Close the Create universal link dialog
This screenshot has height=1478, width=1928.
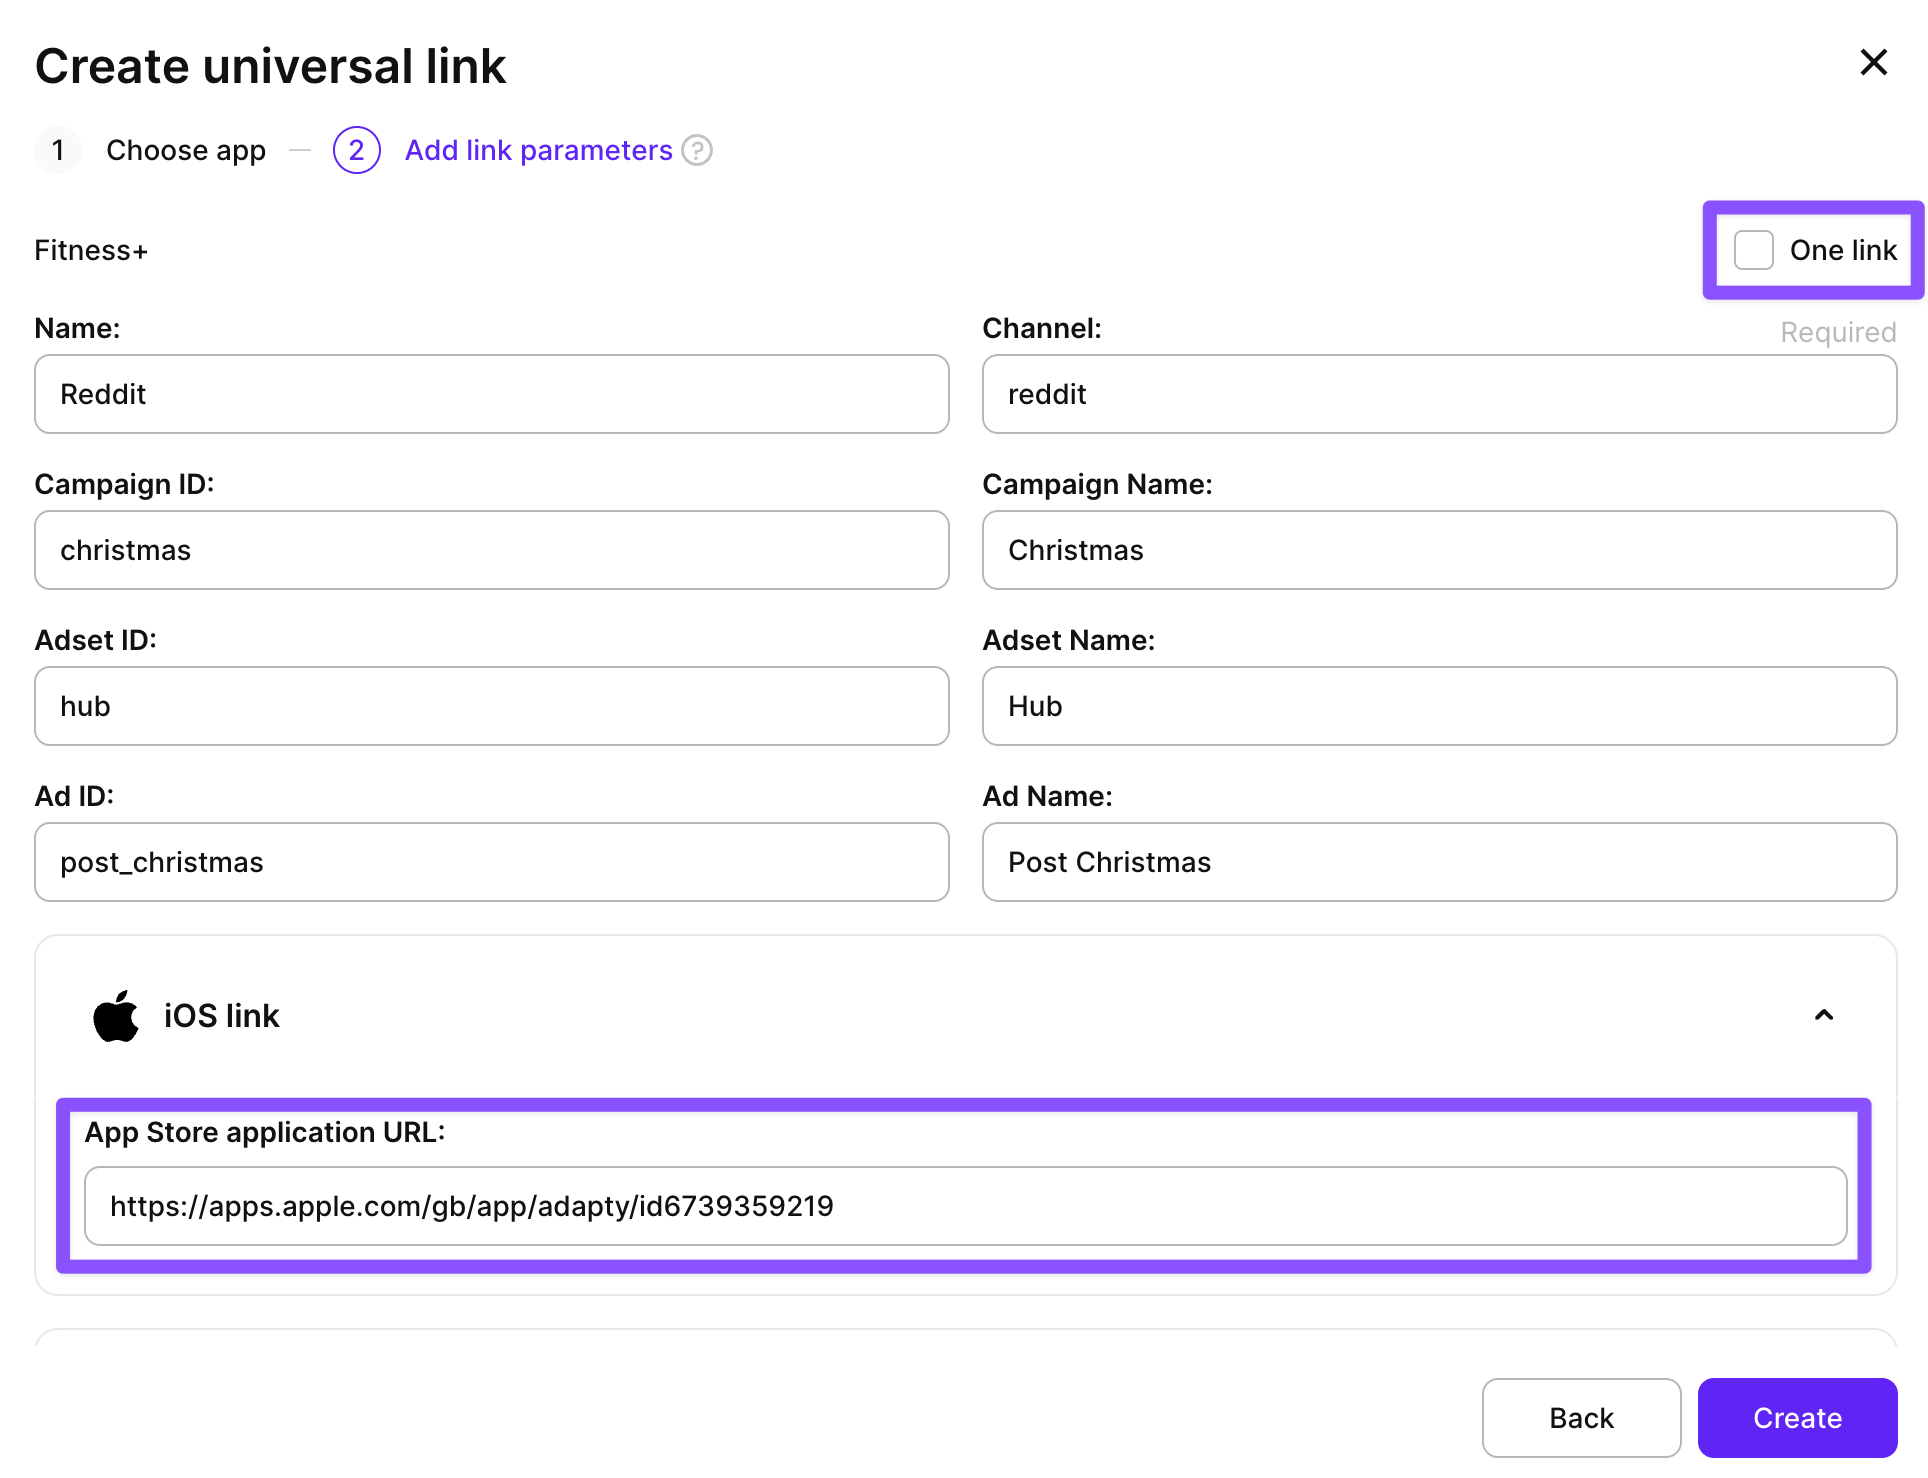pyautogui.click(x=1874, y=62)
